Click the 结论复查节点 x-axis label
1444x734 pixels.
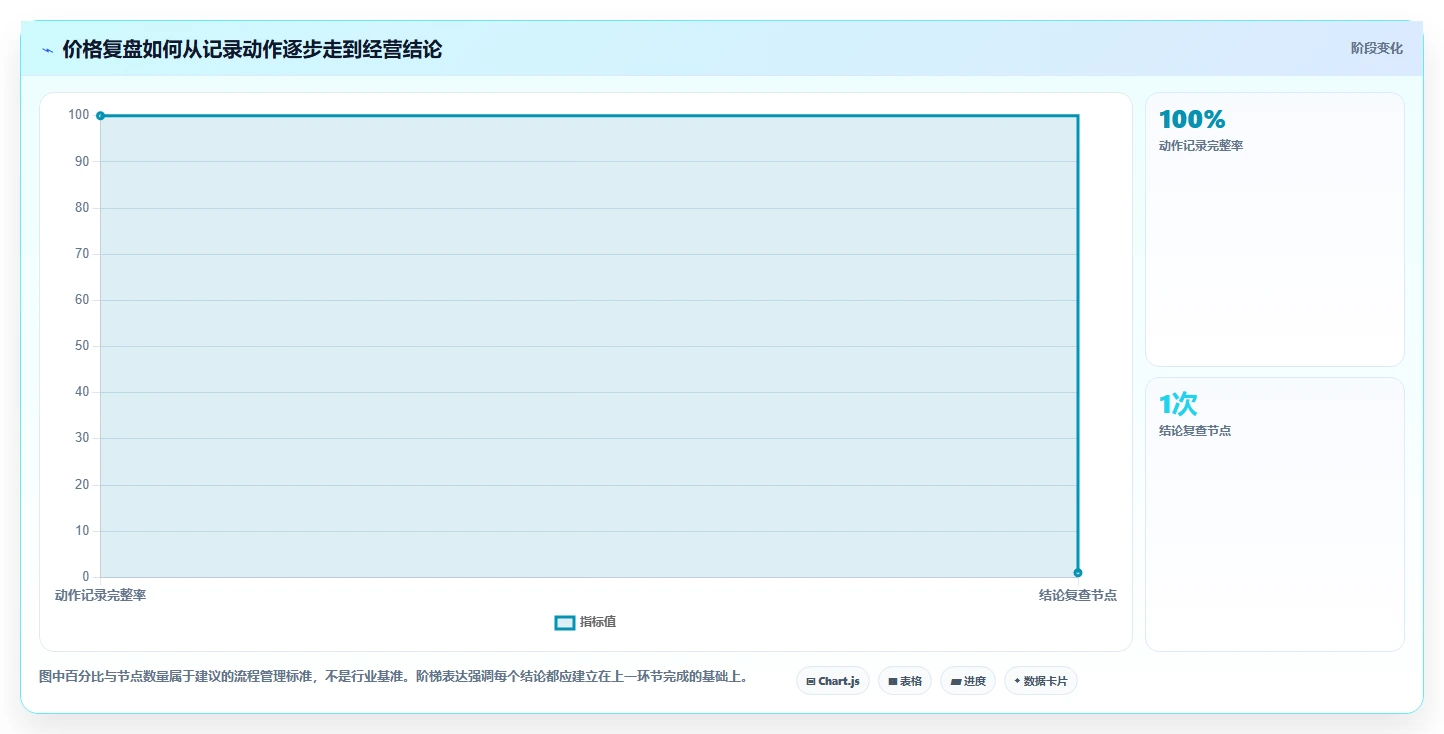1077,595
